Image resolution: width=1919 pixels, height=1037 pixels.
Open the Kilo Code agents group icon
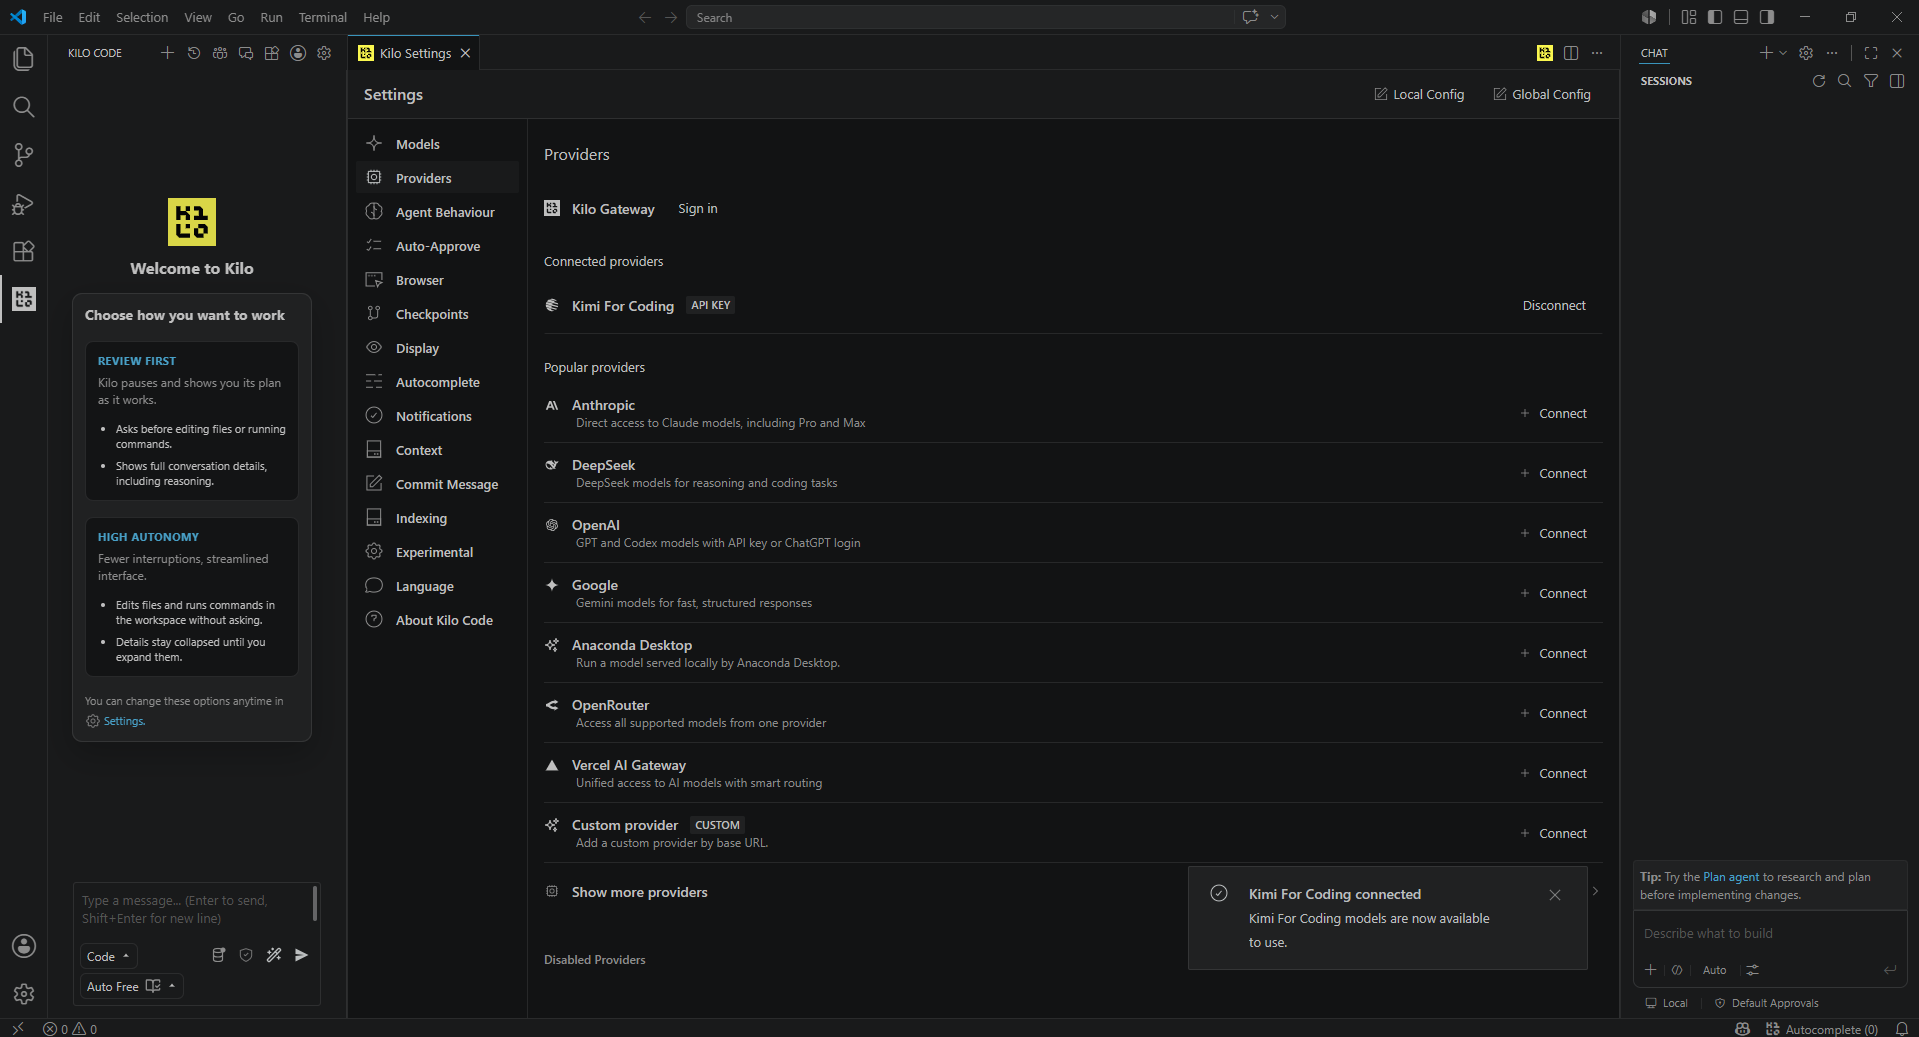tap(220, 53)
